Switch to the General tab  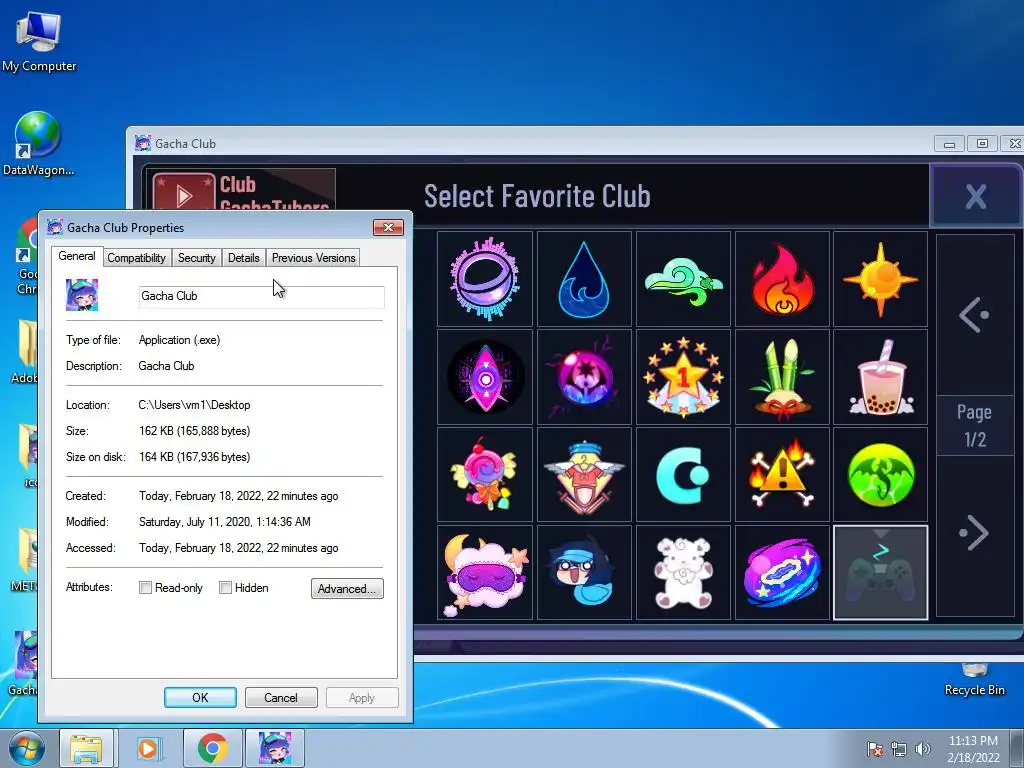click(77, 256)
